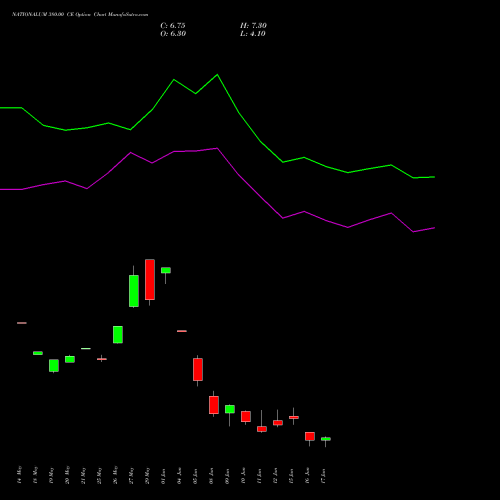Click the "27 May" date label
The width and height of the screenshot is (500, 500).
click(131, 475)
